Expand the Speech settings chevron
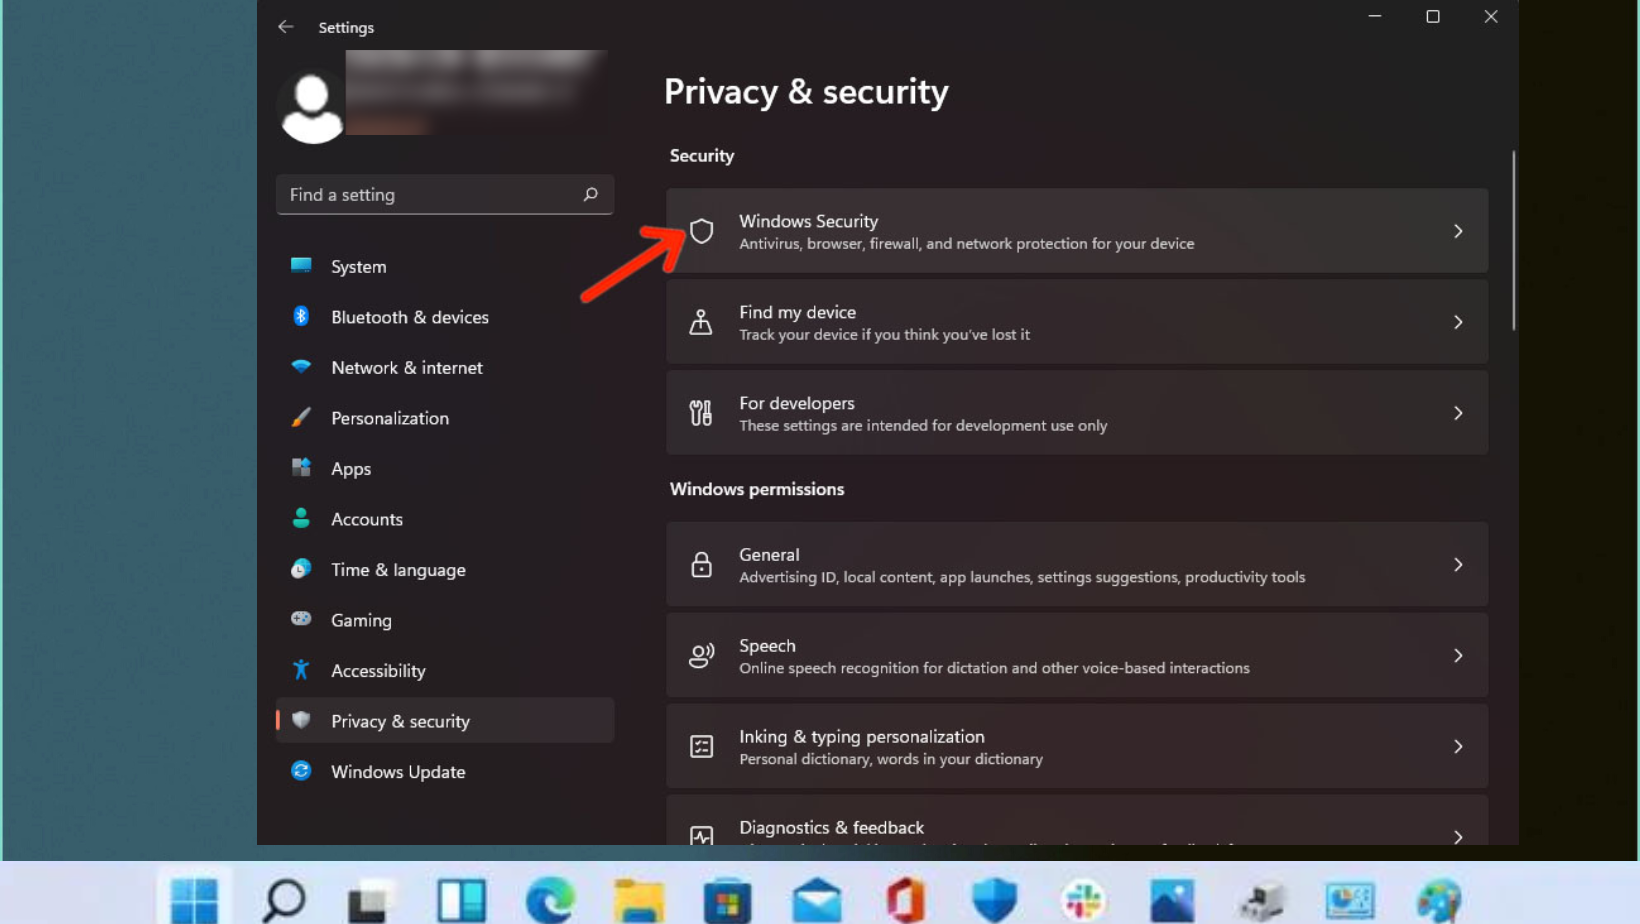Image resolution: width=1640 pixels, height=924 pixels. (x=1458, y=655)
